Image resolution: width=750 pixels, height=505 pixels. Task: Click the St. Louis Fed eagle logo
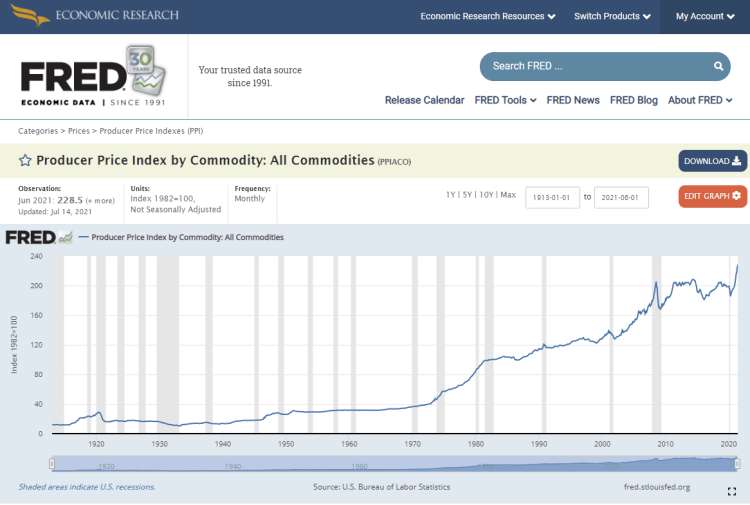point(30,15)
